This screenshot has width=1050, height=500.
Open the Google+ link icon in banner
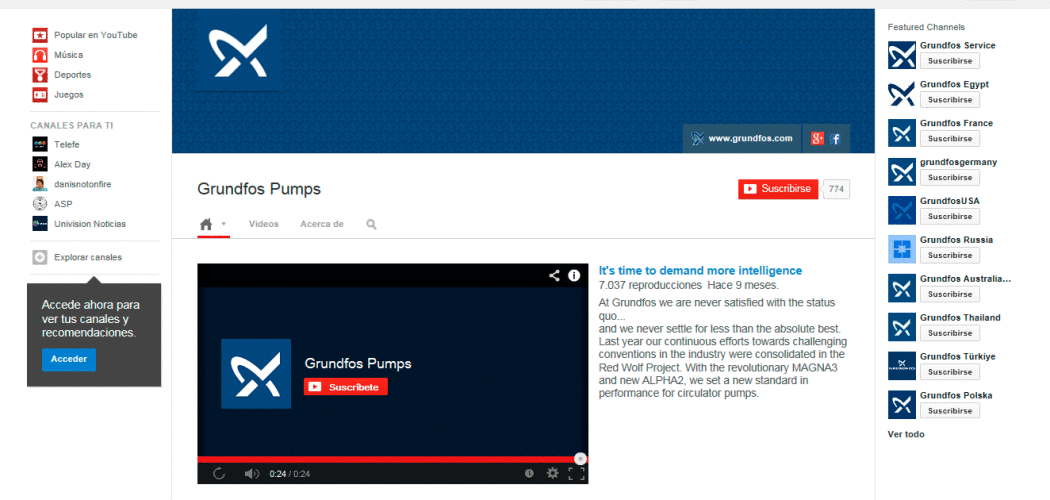pyautogui.click(x=817, y=139)
